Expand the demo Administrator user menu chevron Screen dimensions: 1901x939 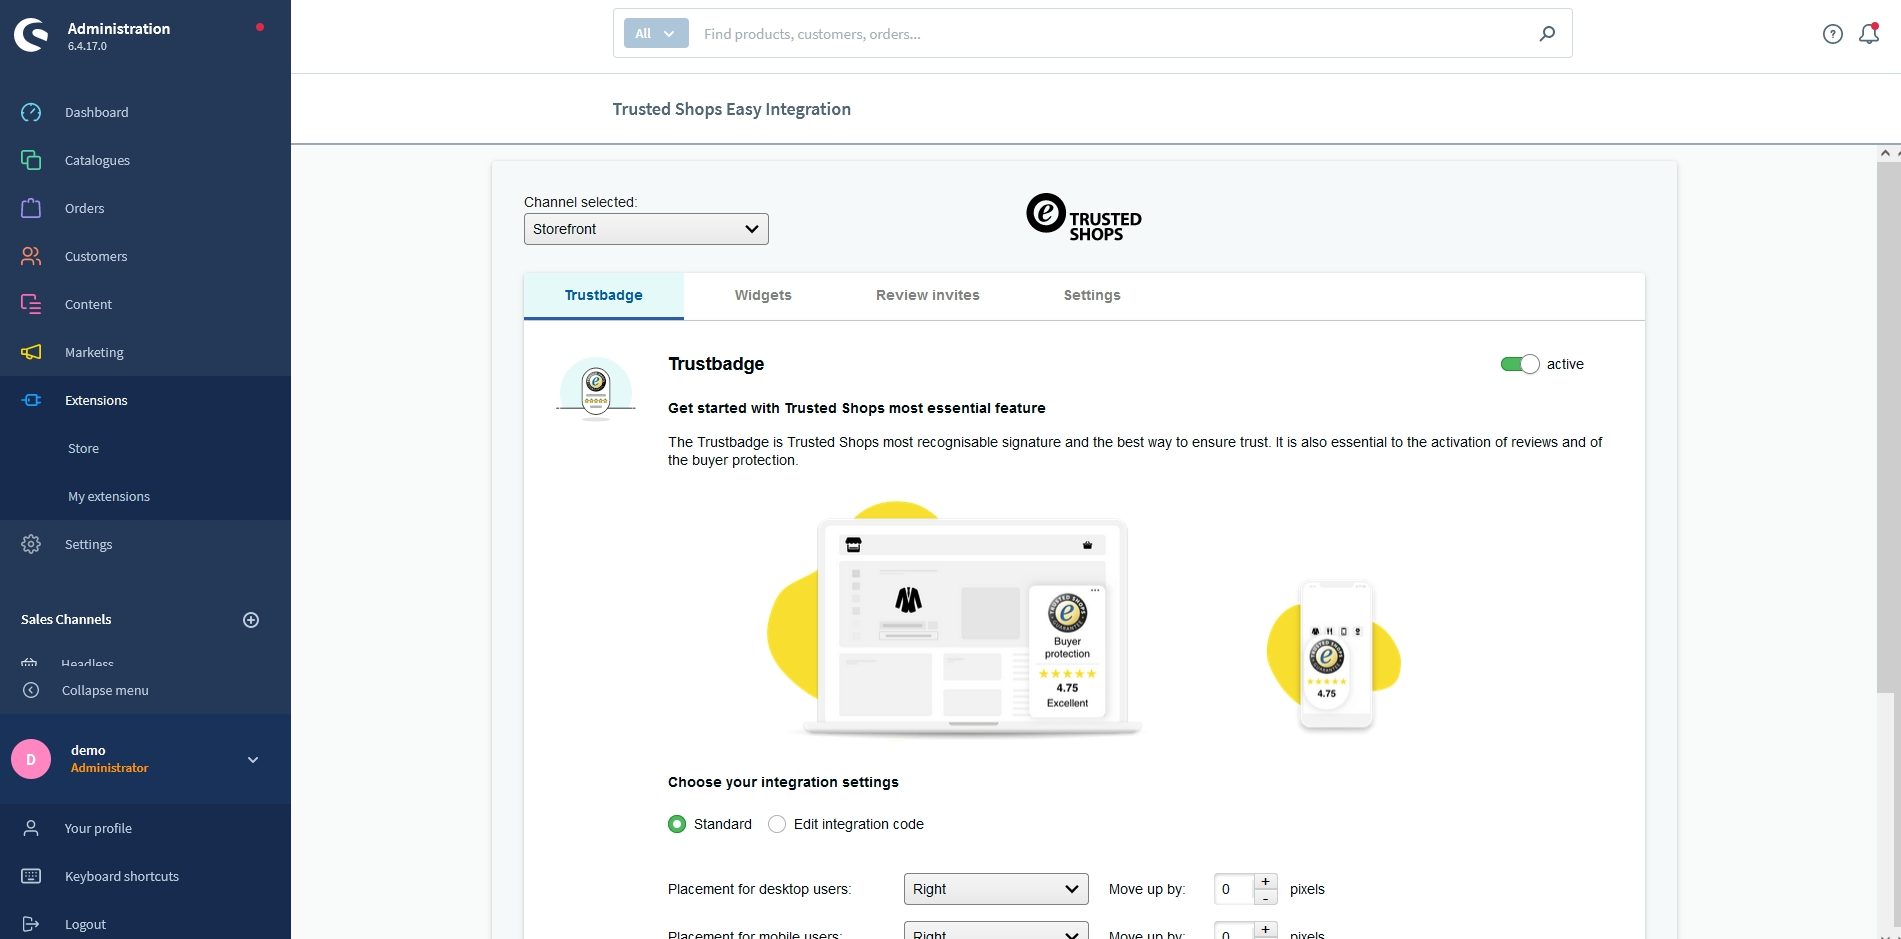[253, 760]
